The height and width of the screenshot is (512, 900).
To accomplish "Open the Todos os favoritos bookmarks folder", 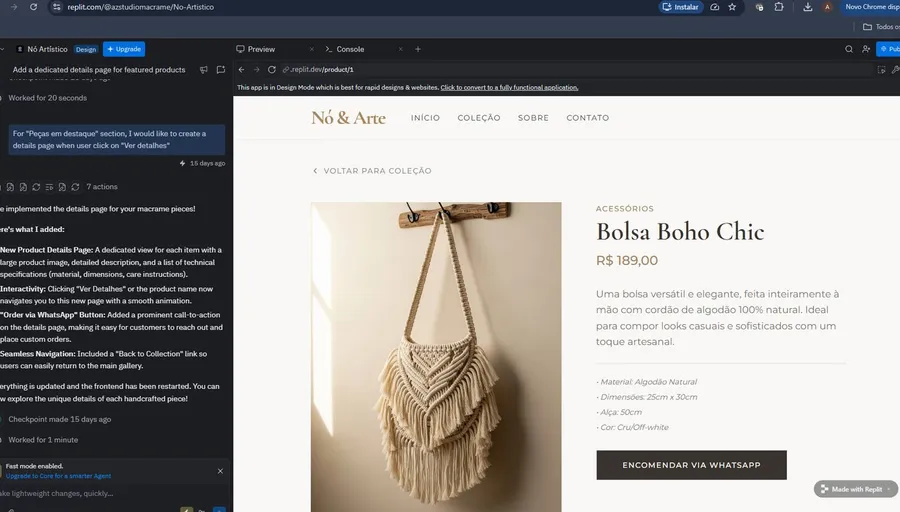I will [882, 26].
